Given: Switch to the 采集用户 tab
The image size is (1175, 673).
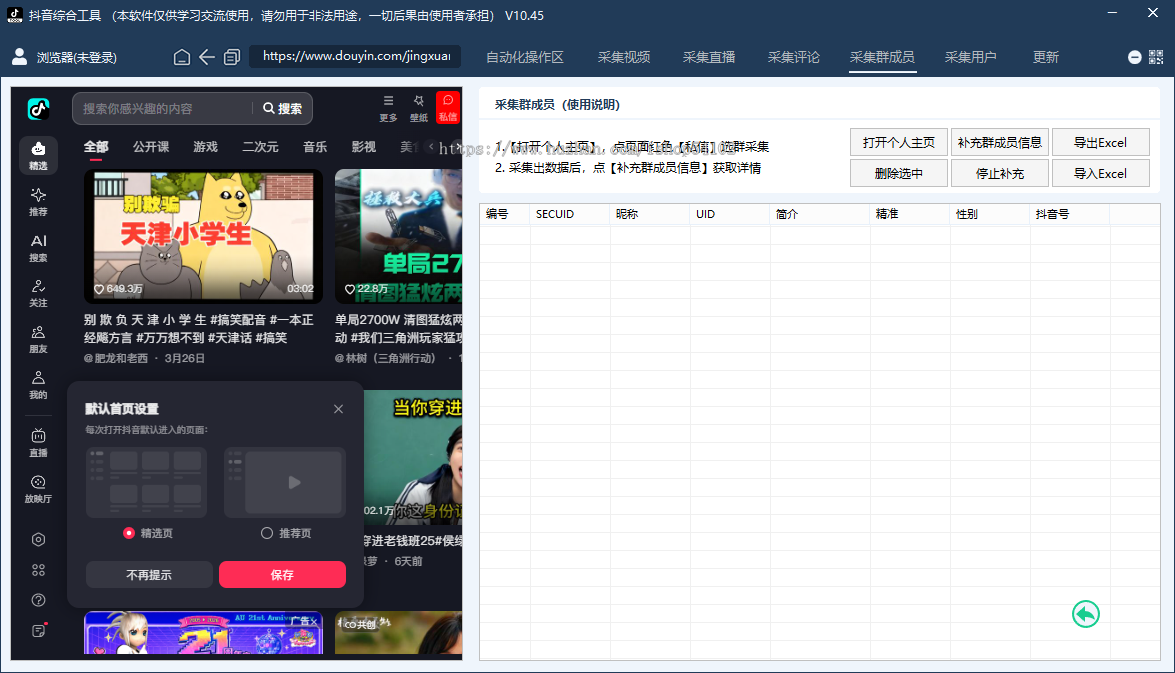Looking at the screenshot, I should (x=970, y=57).
